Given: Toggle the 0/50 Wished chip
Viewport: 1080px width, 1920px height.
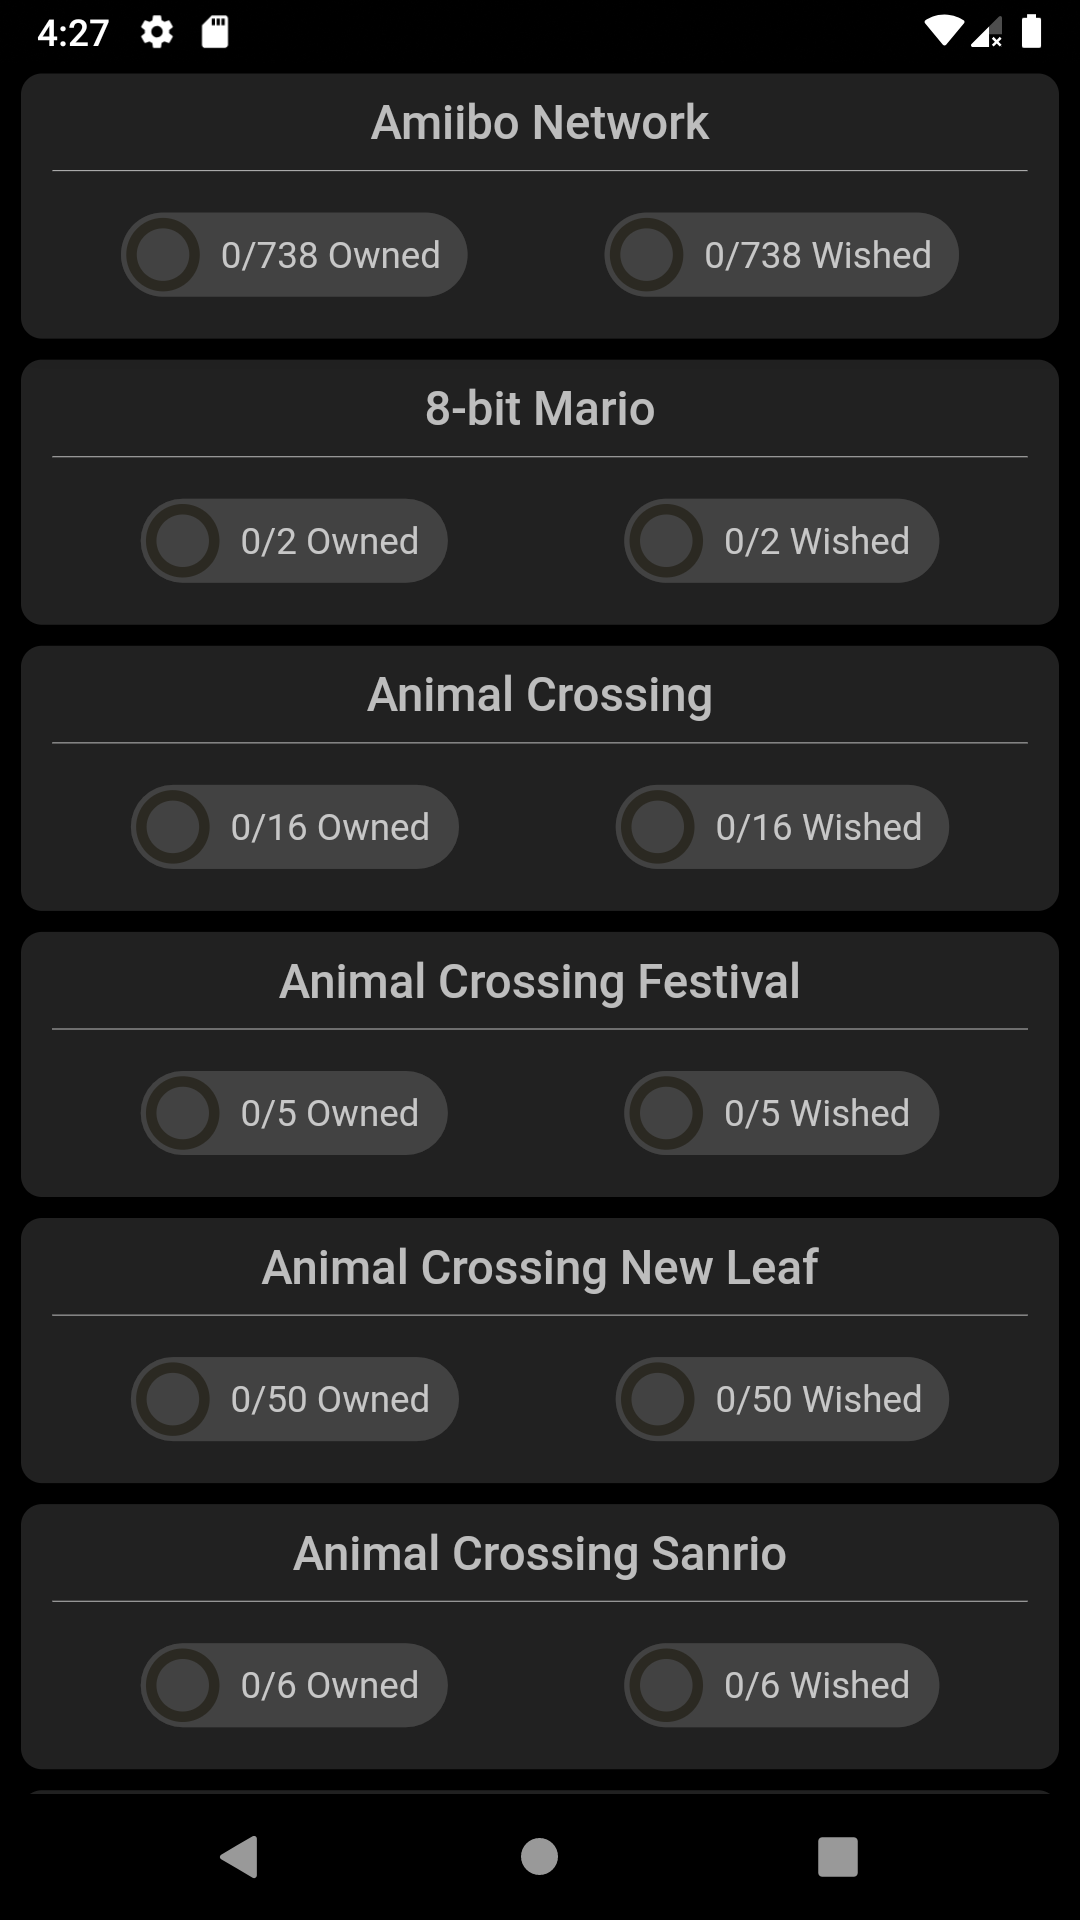Looking at the screenshot, I should coord(781,1399).
